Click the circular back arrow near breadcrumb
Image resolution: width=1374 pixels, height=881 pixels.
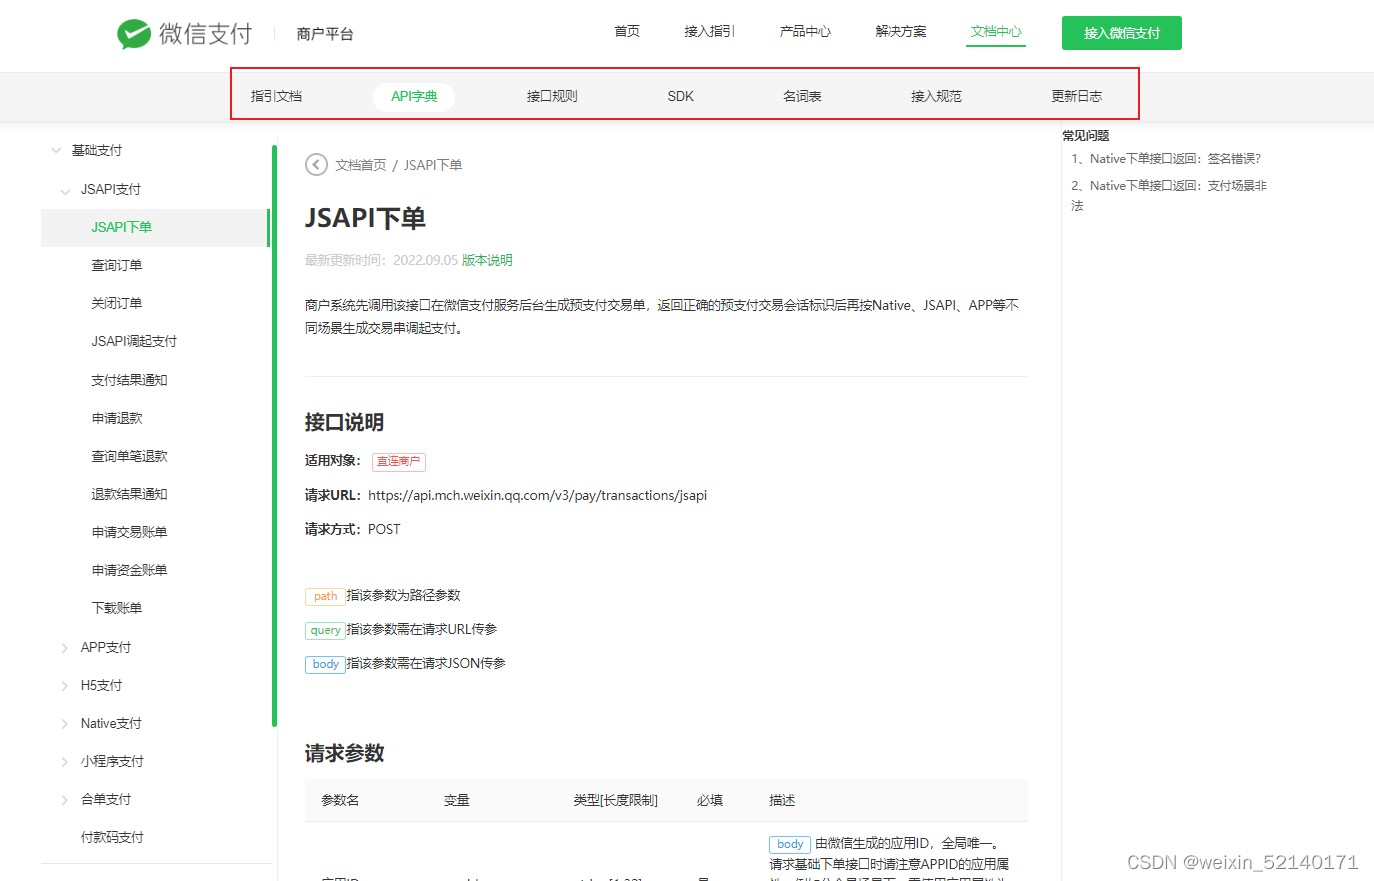316,165
